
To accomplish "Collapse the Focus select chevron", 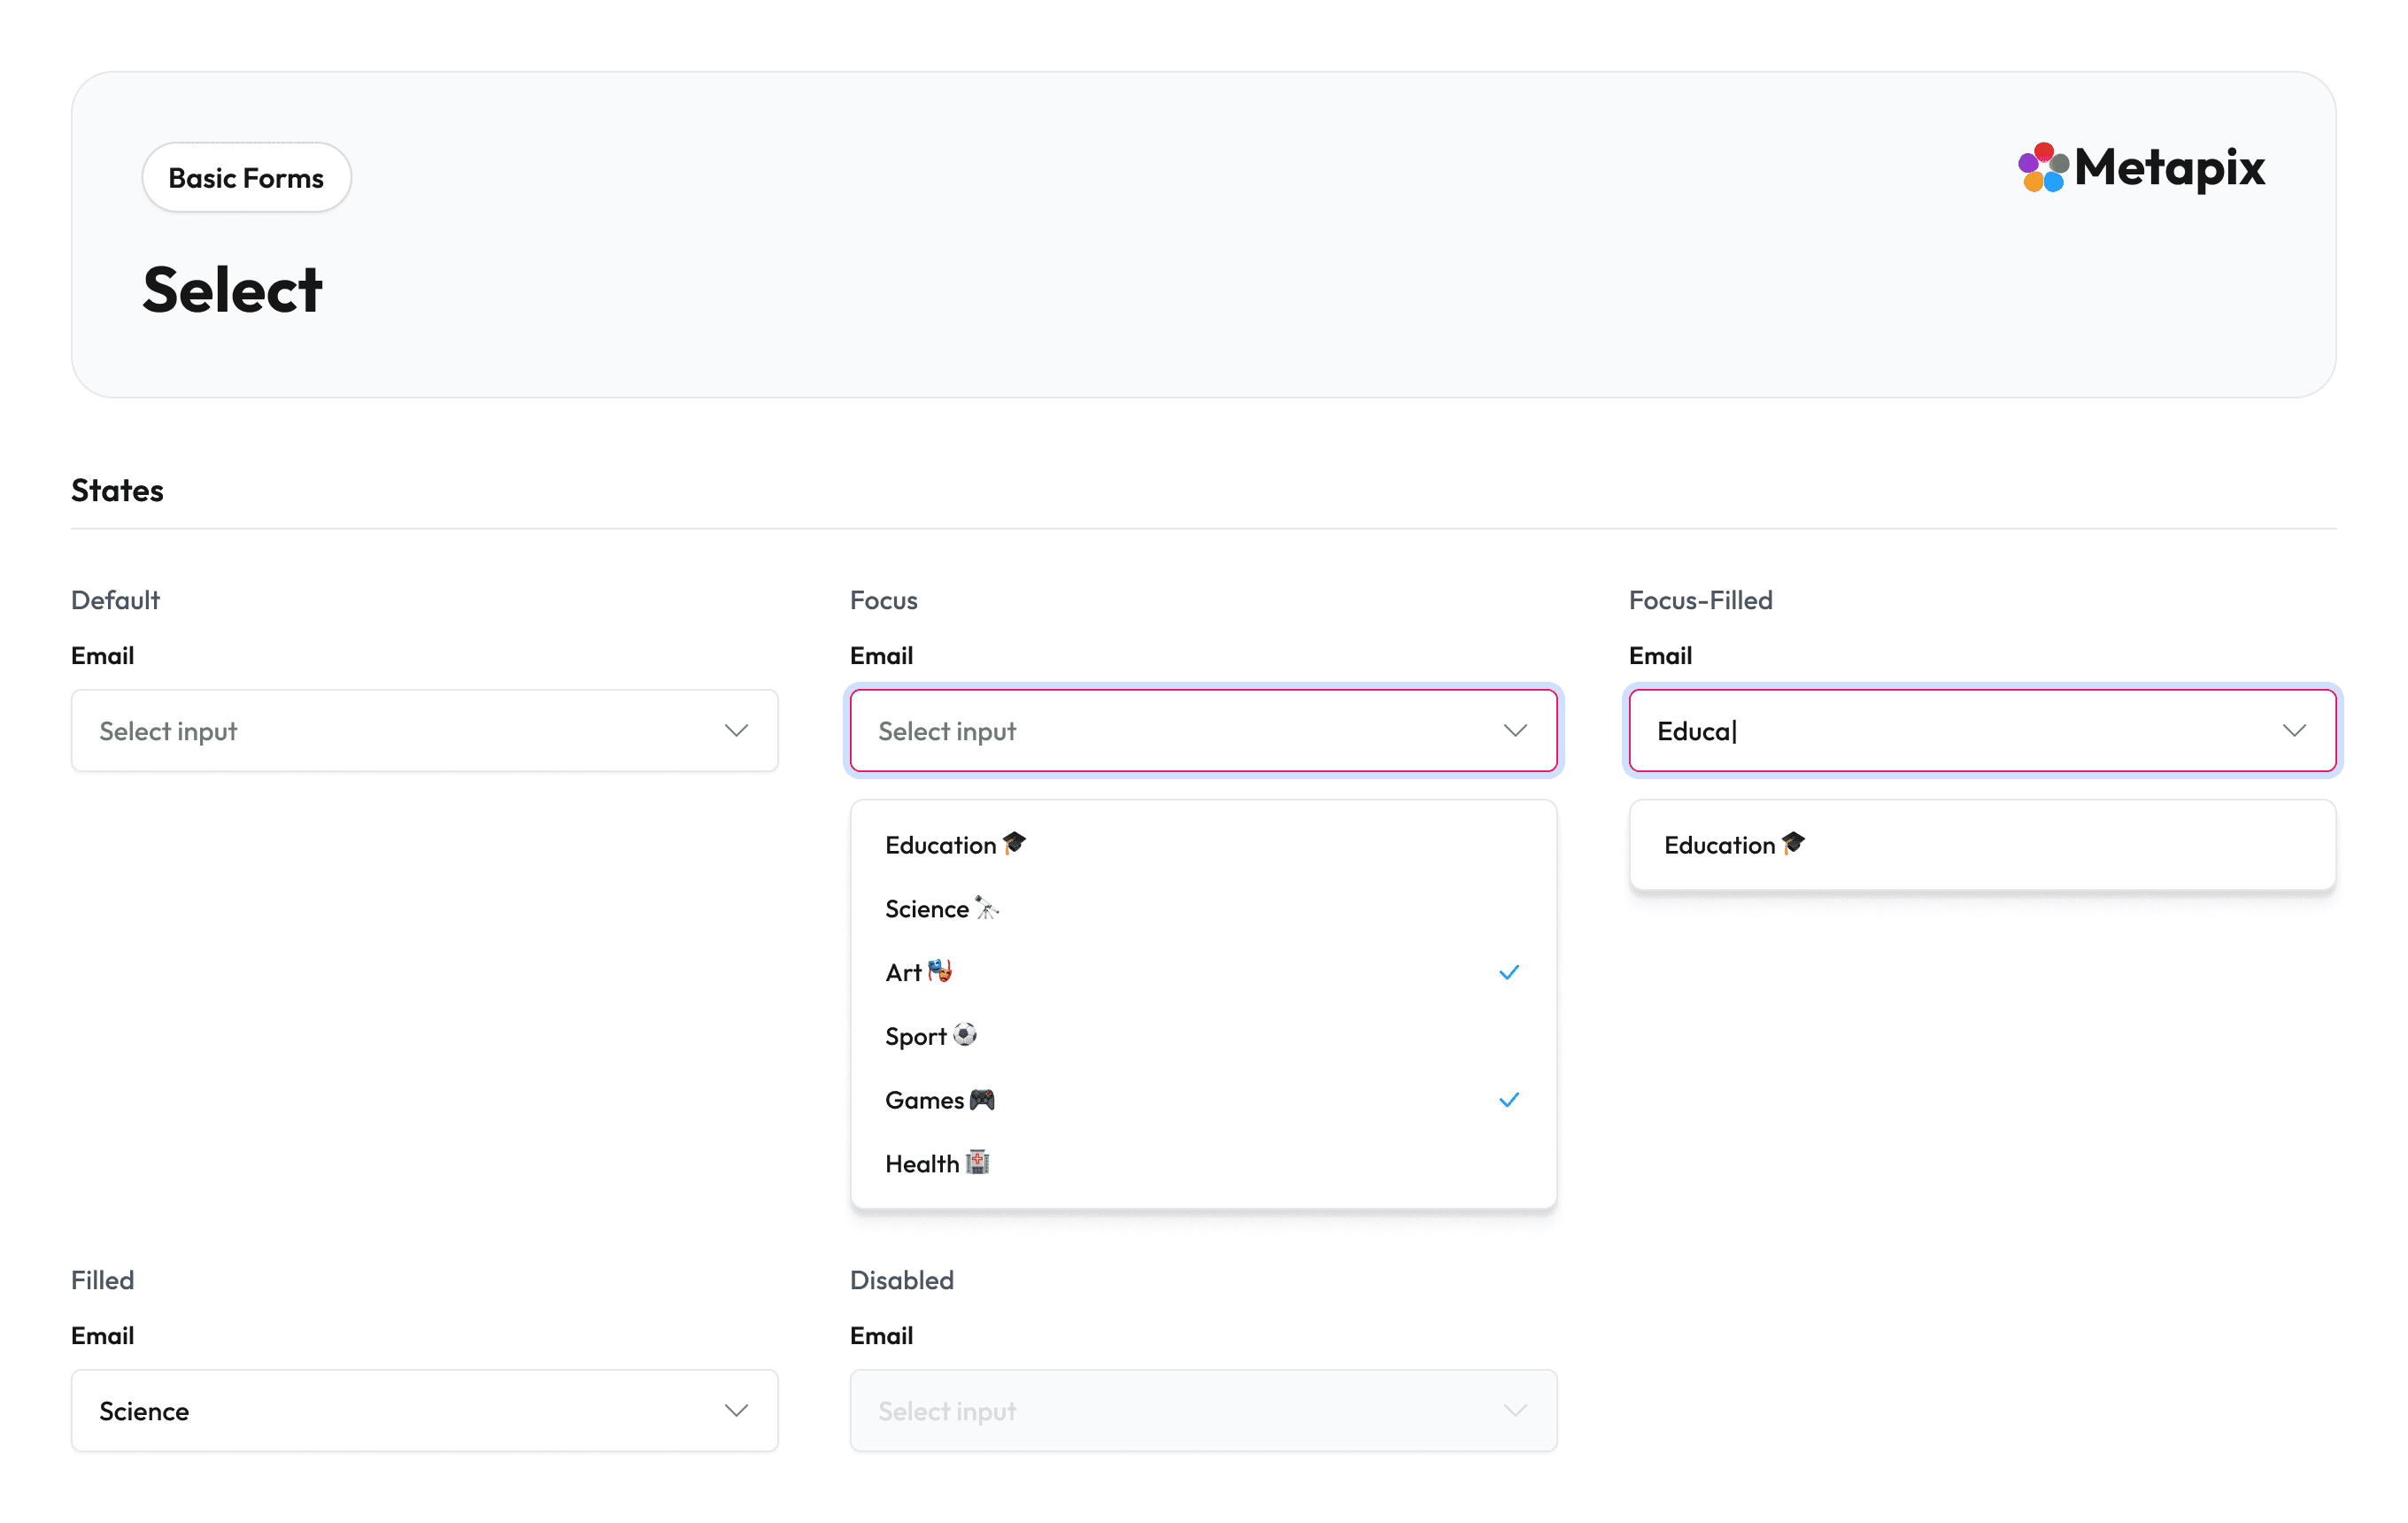I will pyautogui.click(x=1515, y=731).
